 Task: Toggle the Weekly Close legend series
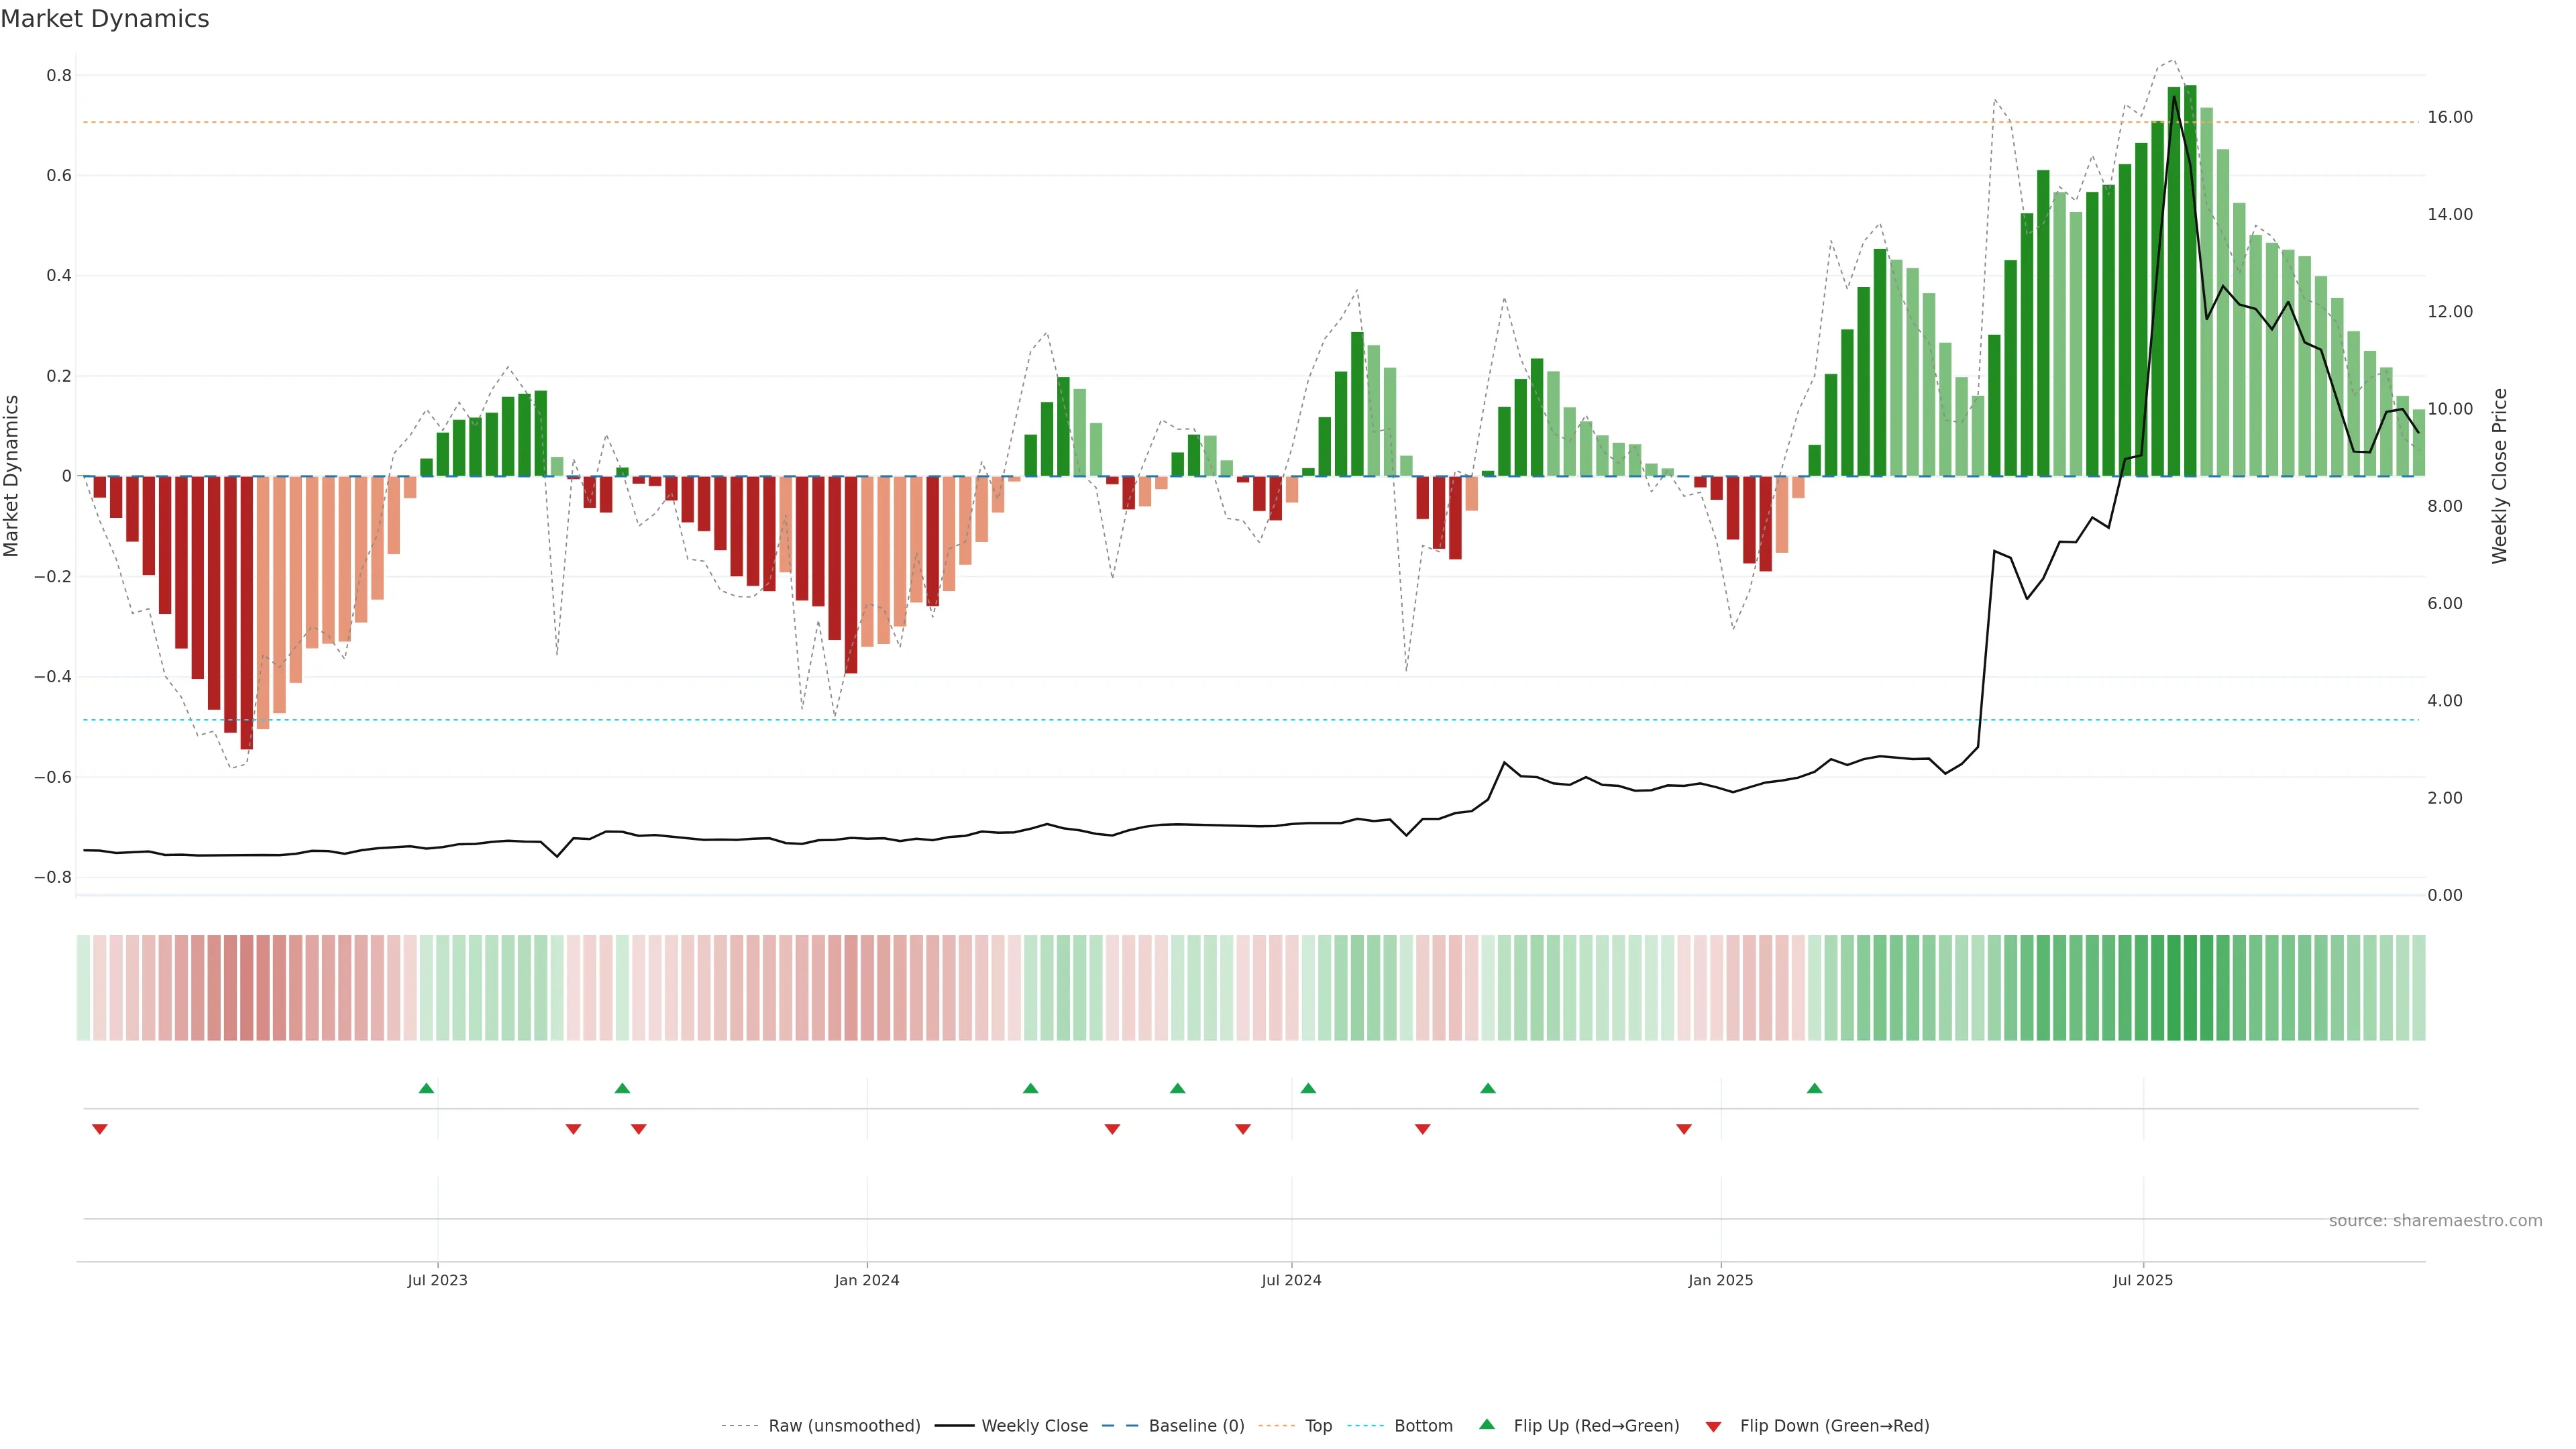tap(1034, 1426)
